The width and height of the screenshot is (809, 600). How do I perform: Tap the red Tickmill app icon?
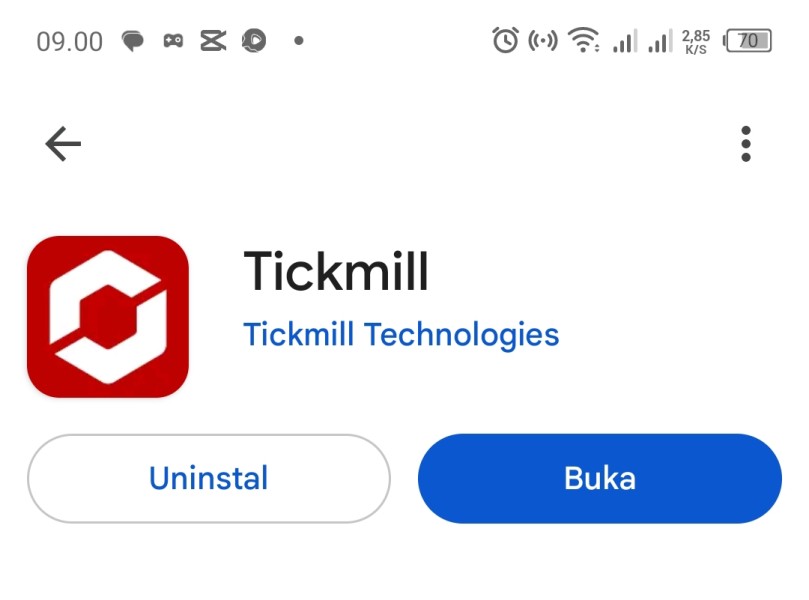pos(108,316)
